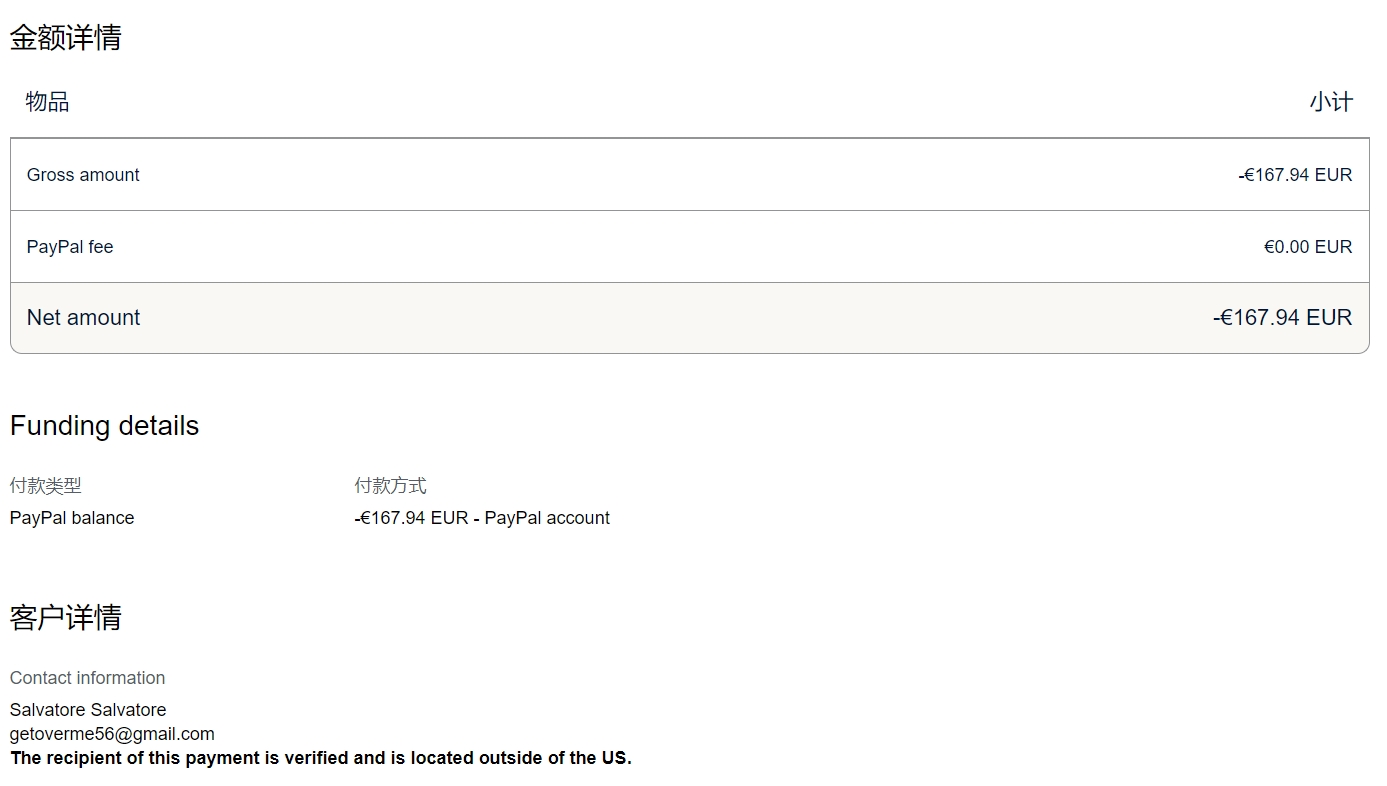Select the gross amount value -€167.94 EUR
Image resolution: width=1387 pixels, height=786 pixels.
(1295, 175)
